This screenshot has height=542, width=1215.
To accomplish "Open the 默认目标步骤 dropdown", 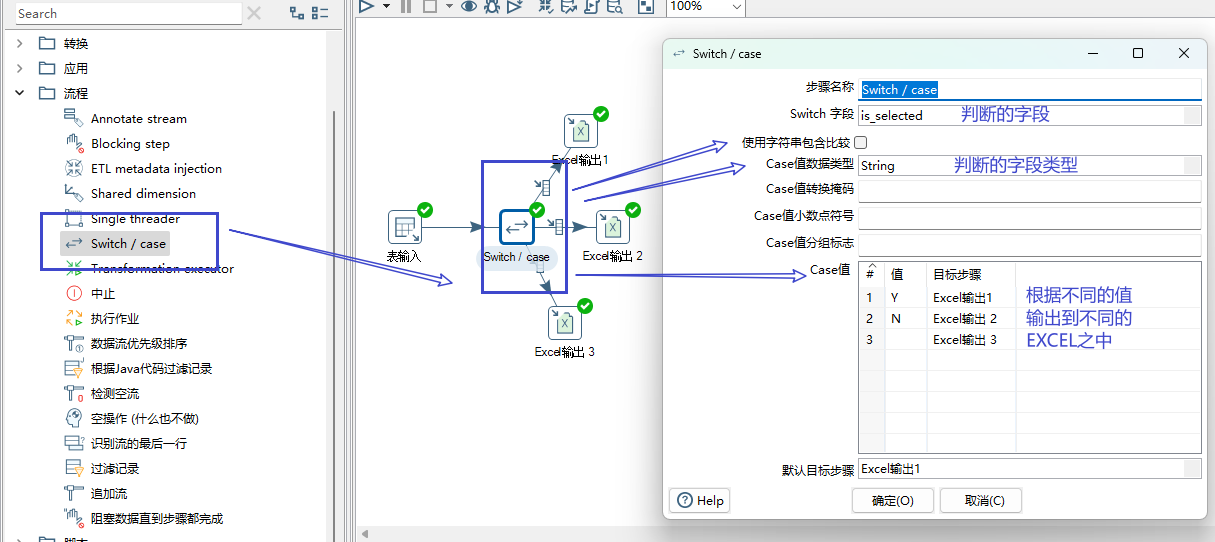I will (1191, 469).
